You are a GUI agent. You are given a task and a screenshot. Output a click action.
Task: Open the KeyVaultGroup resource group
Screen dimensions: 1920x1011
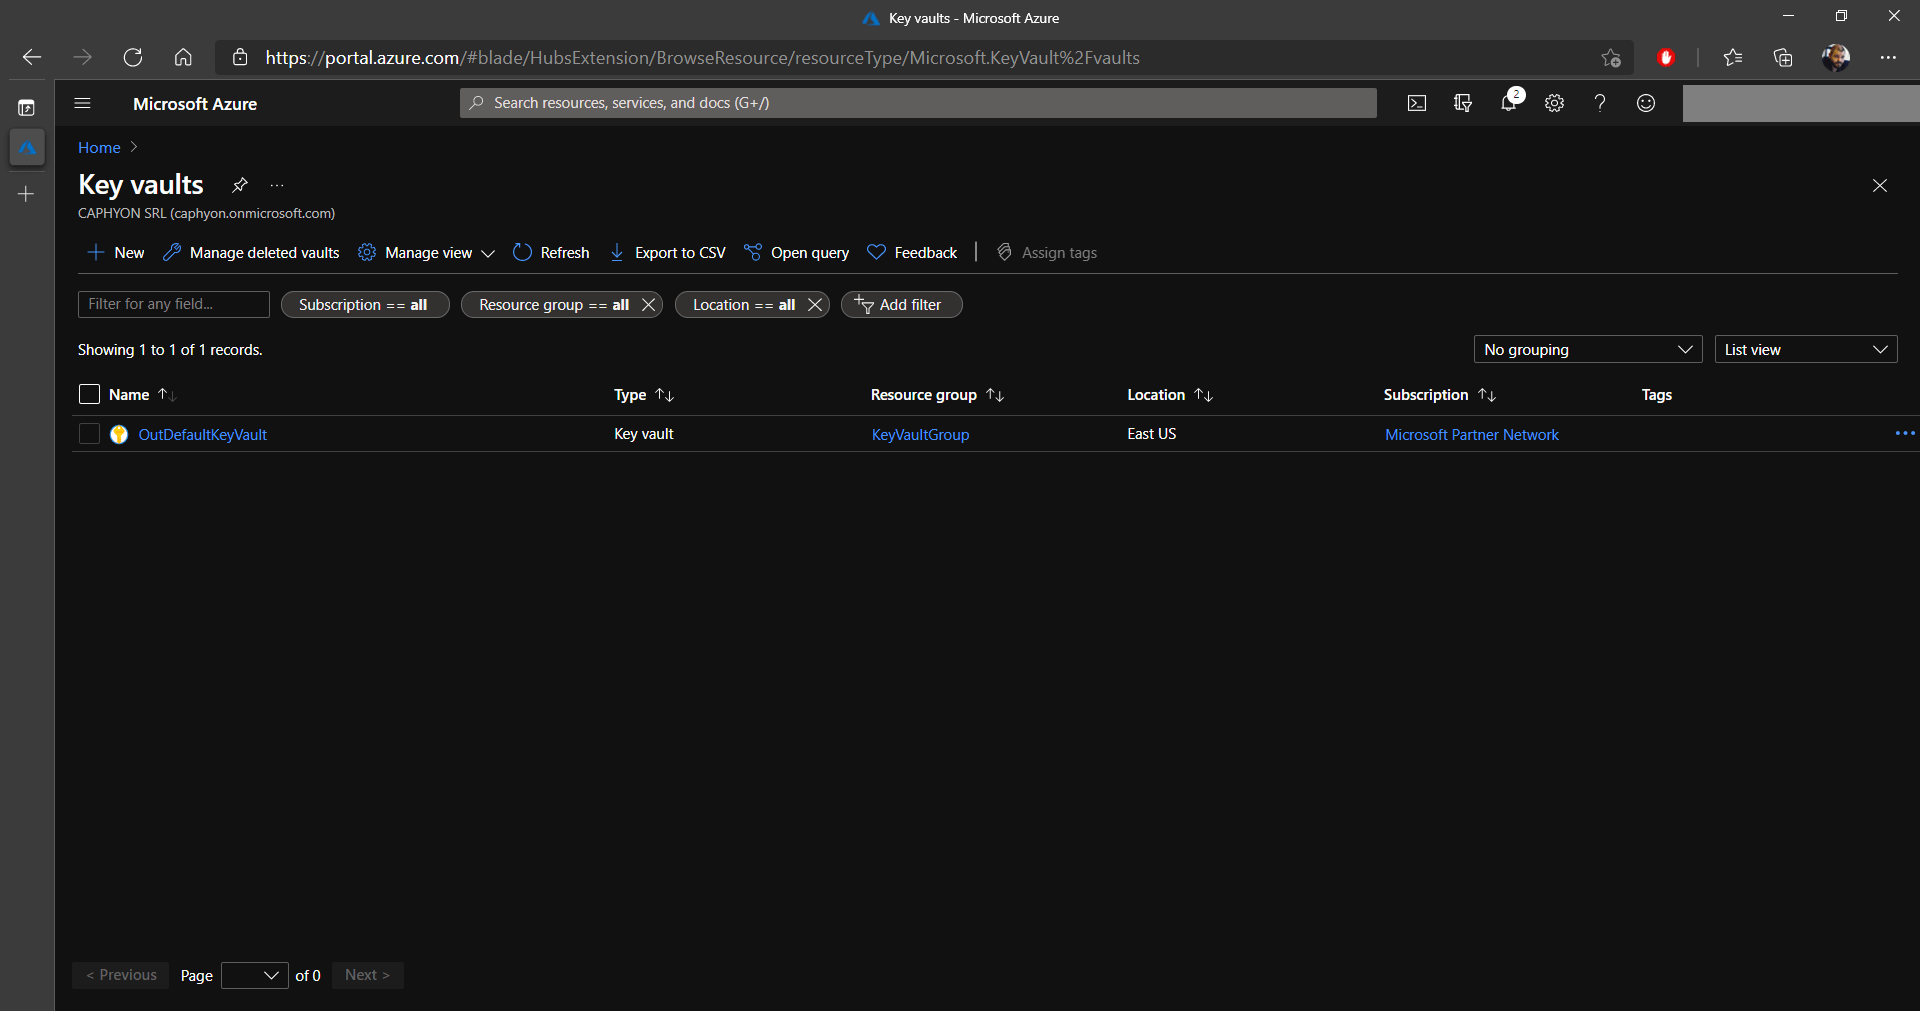click(x=920, y=435)
